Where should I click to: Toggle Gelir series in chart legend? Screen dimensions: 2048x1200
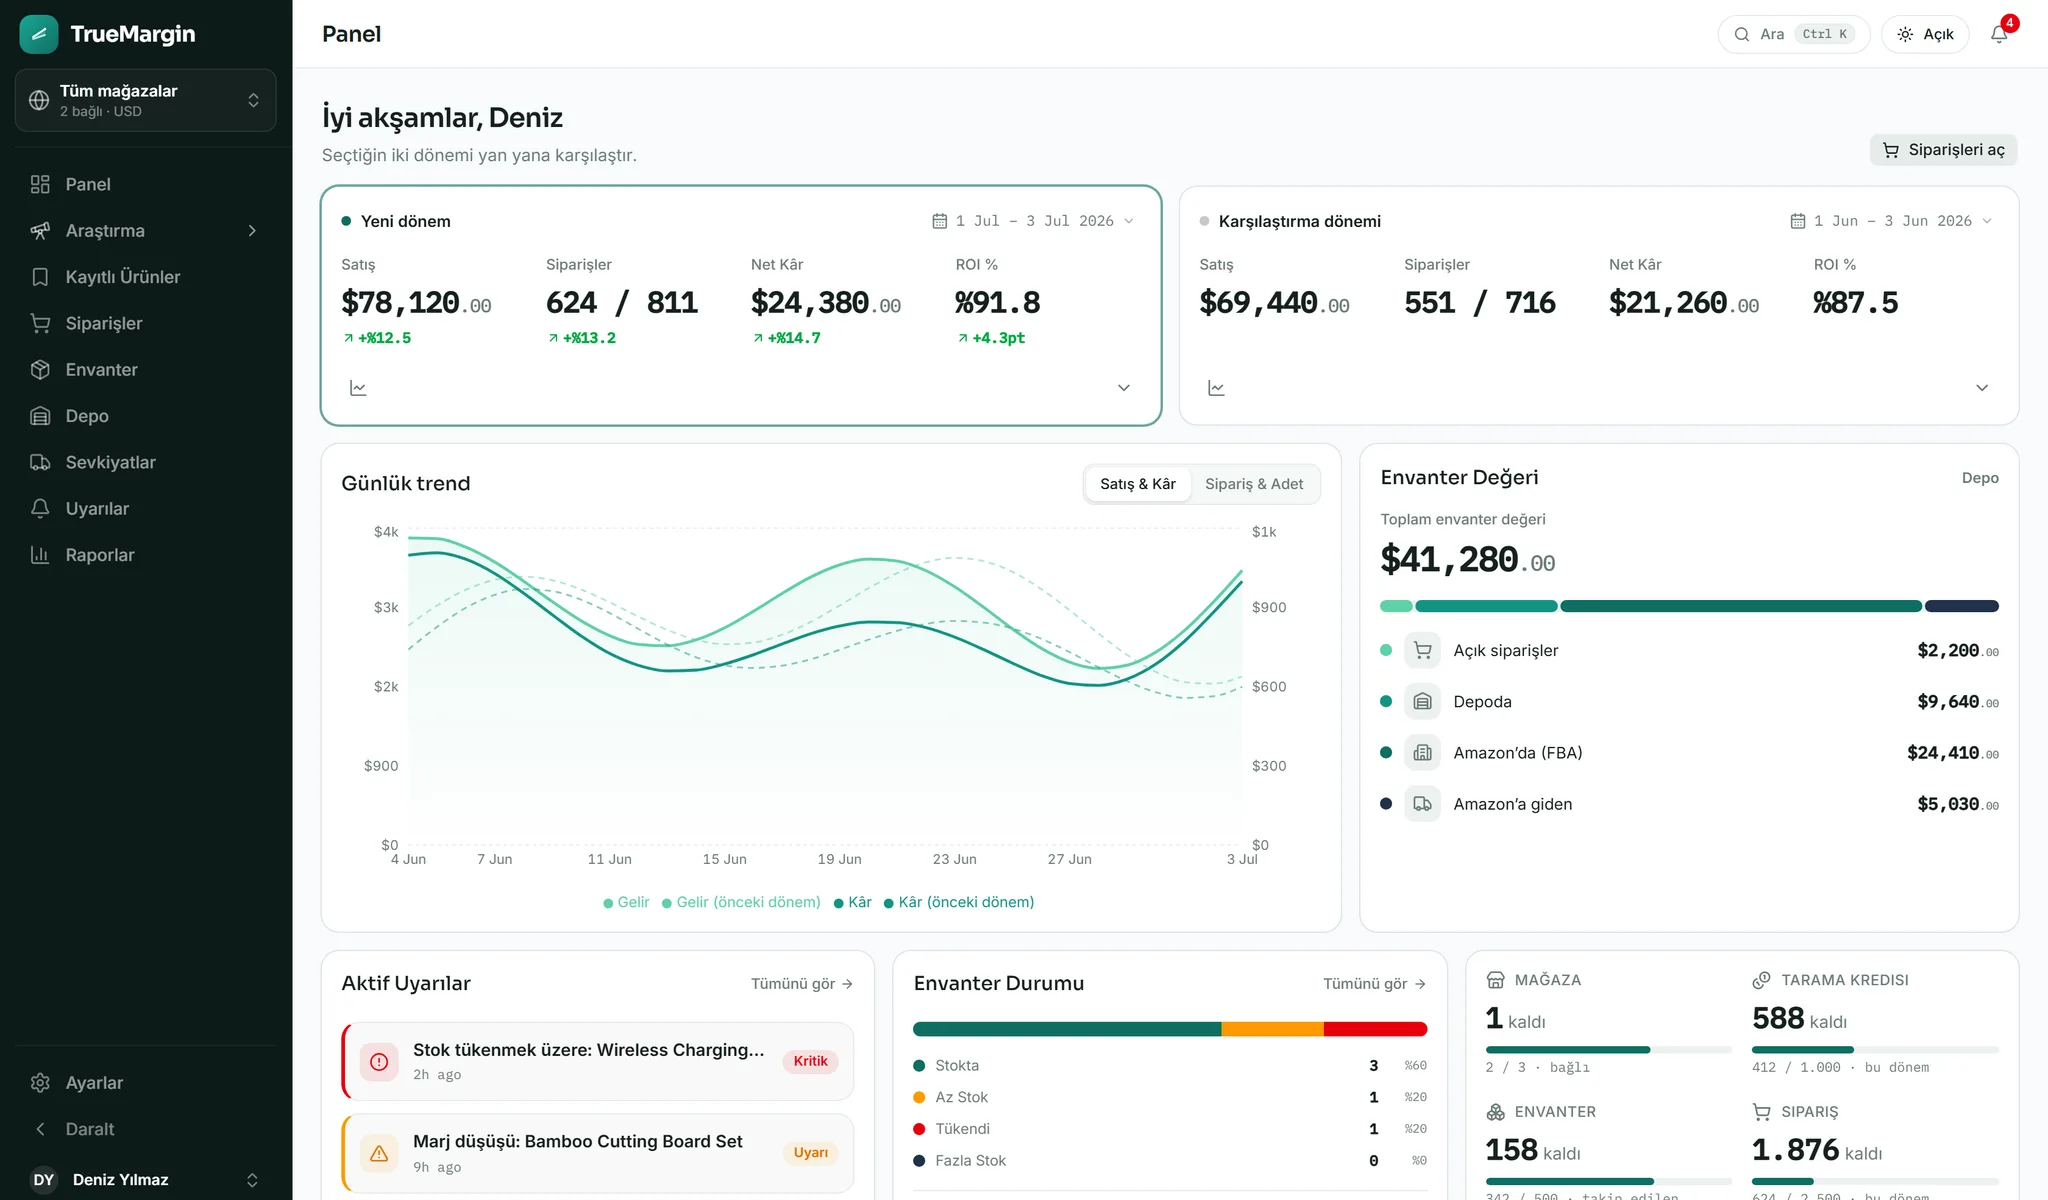(x=626, y=902)
